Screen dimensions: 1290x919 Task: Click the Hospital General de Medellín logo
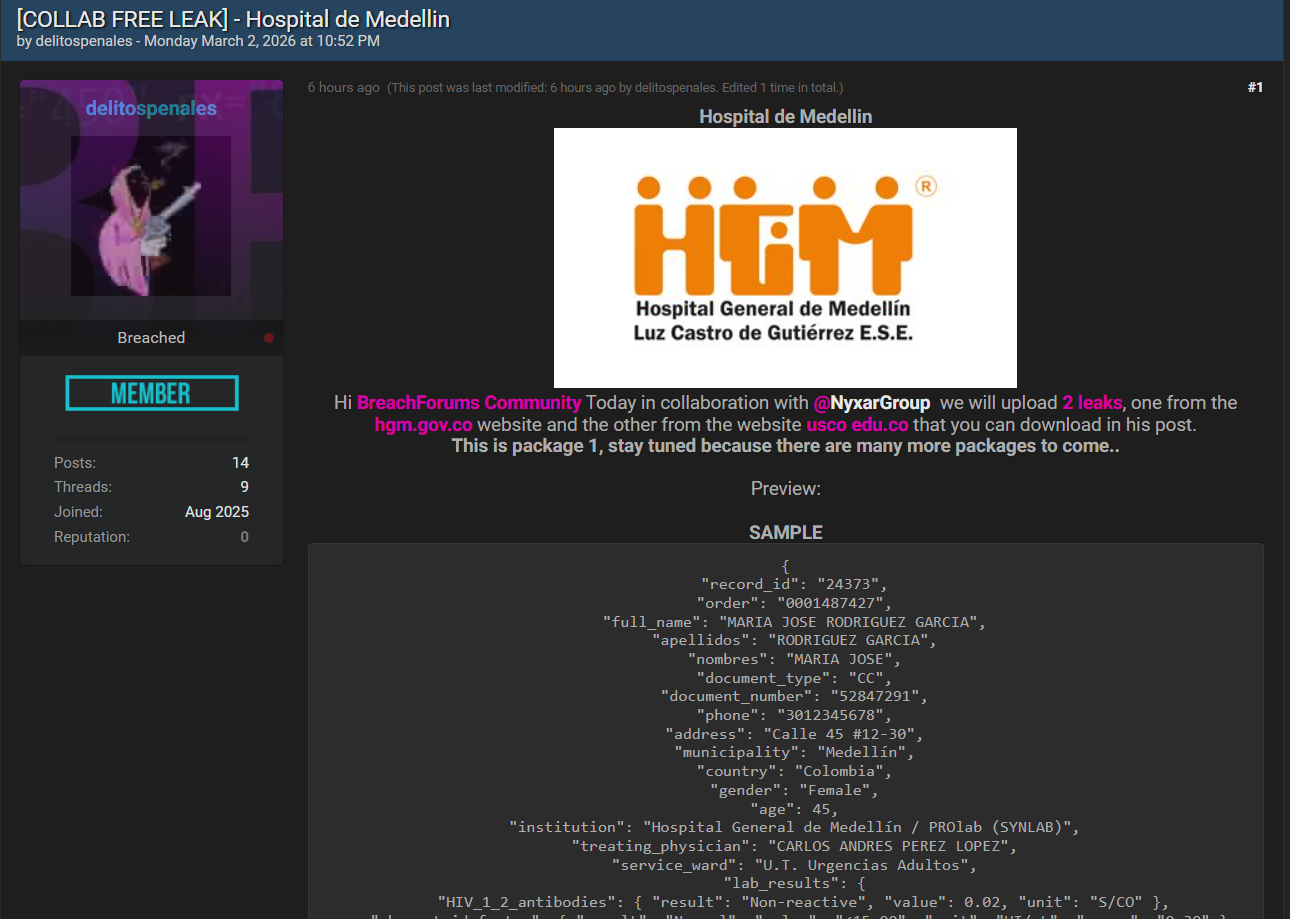click(x=785, y=257)
